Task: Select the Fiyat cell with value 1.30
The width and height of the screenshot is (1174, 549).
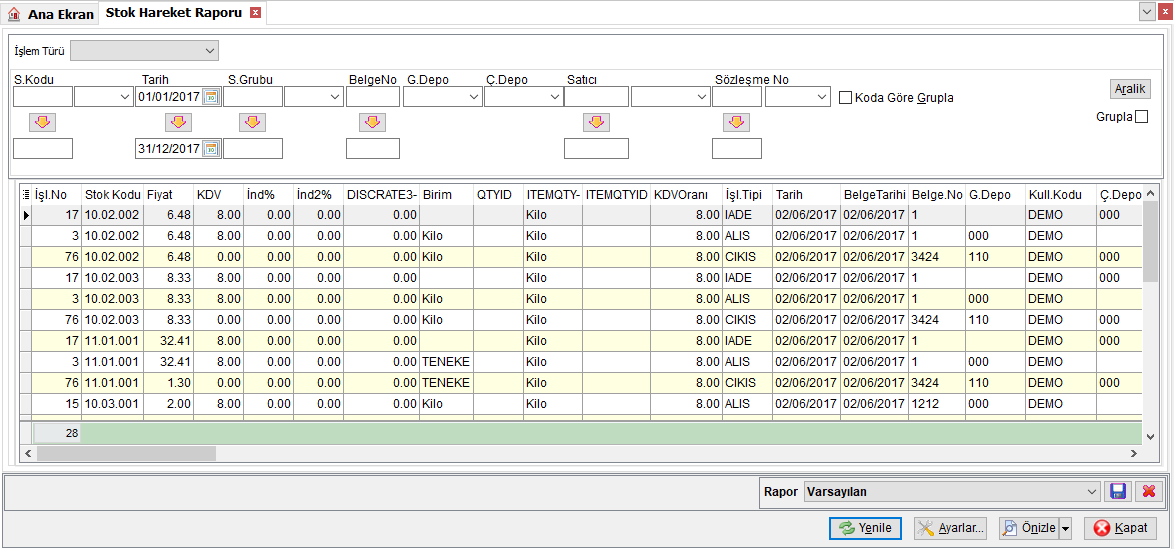Action: [168, 383]
